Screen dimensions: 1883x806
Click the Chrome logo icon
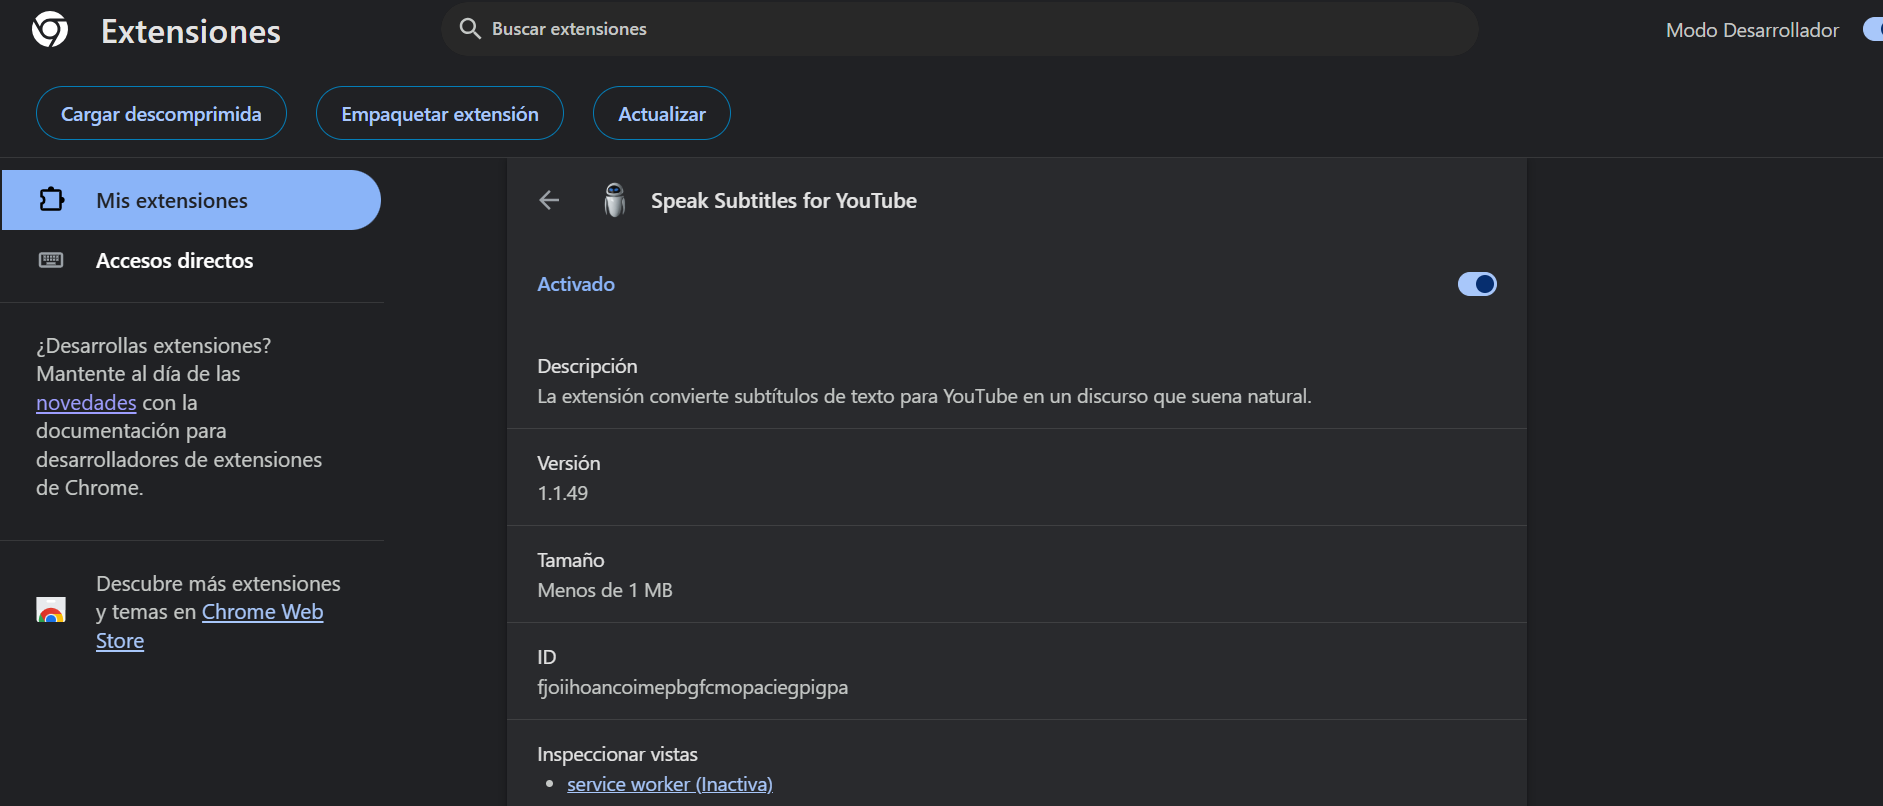coord(50,30)
